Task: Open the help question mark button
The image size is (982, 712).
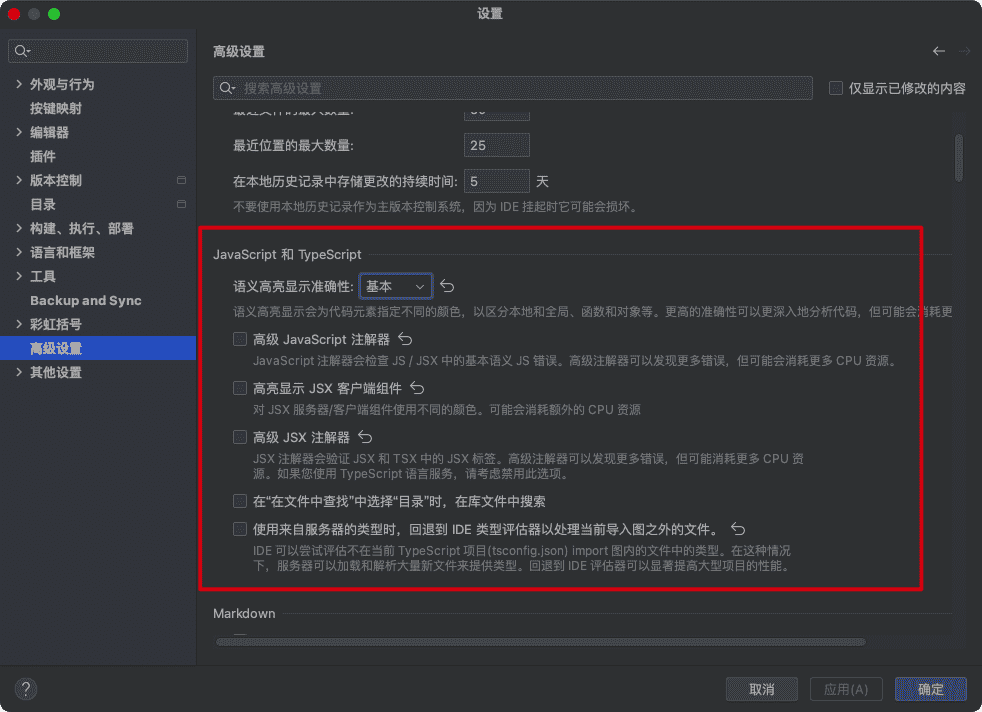Action: [27, 689]
